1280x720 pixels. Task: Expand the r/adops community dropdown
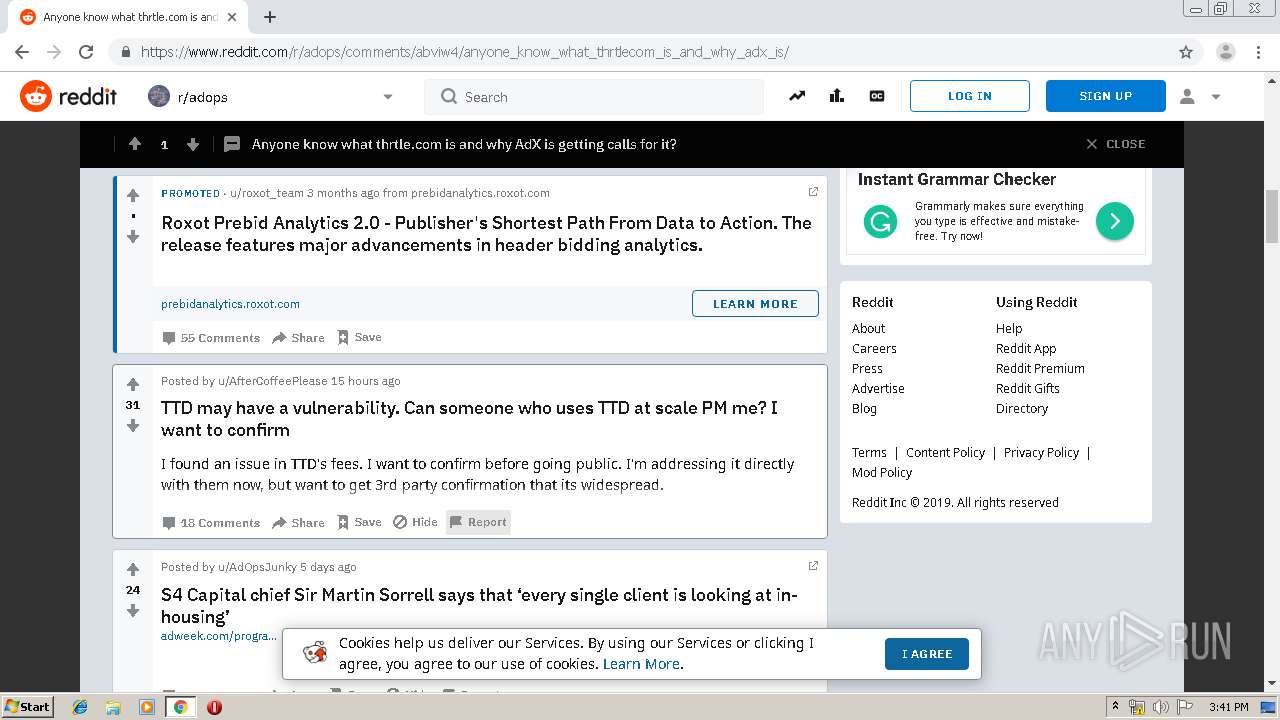(388, 97)
